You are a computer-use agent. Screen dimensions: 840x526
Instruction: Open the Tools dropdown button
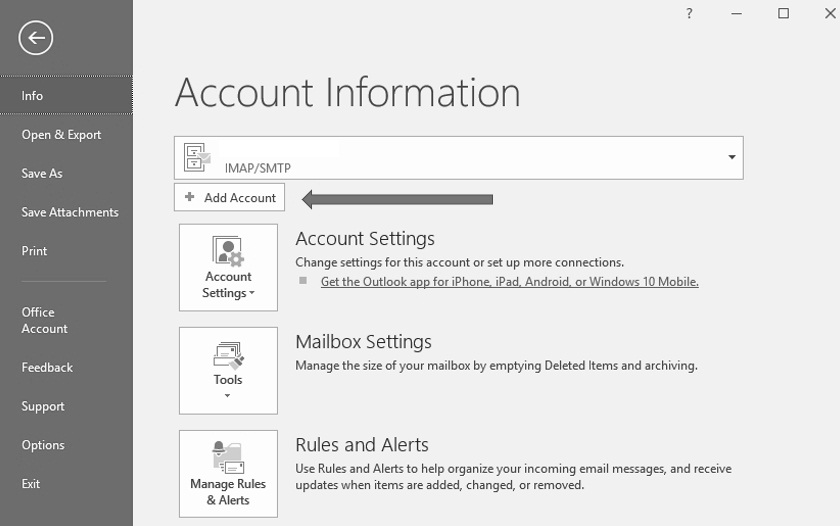point(228,371)
